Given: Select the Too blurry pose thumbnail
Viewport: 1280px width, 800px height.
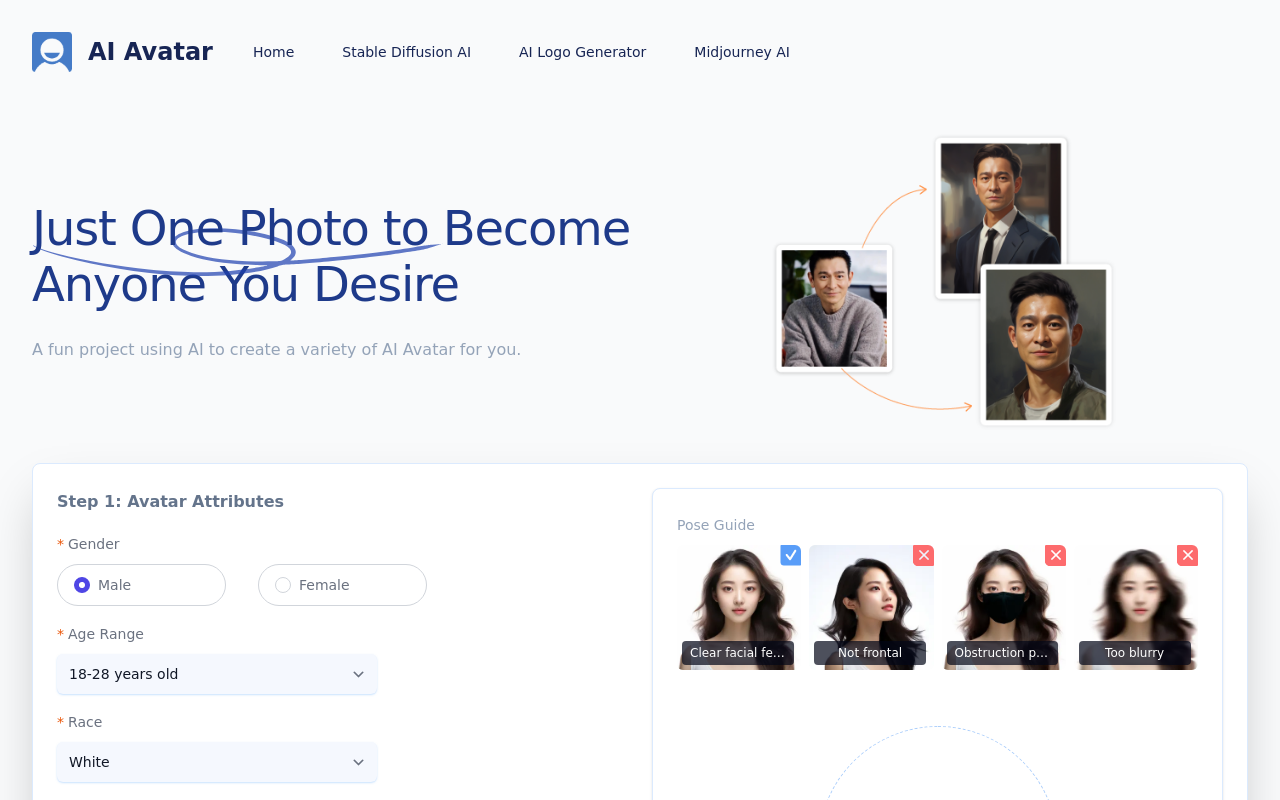Looking at the screenshot, I should (x=1135, y=607).
